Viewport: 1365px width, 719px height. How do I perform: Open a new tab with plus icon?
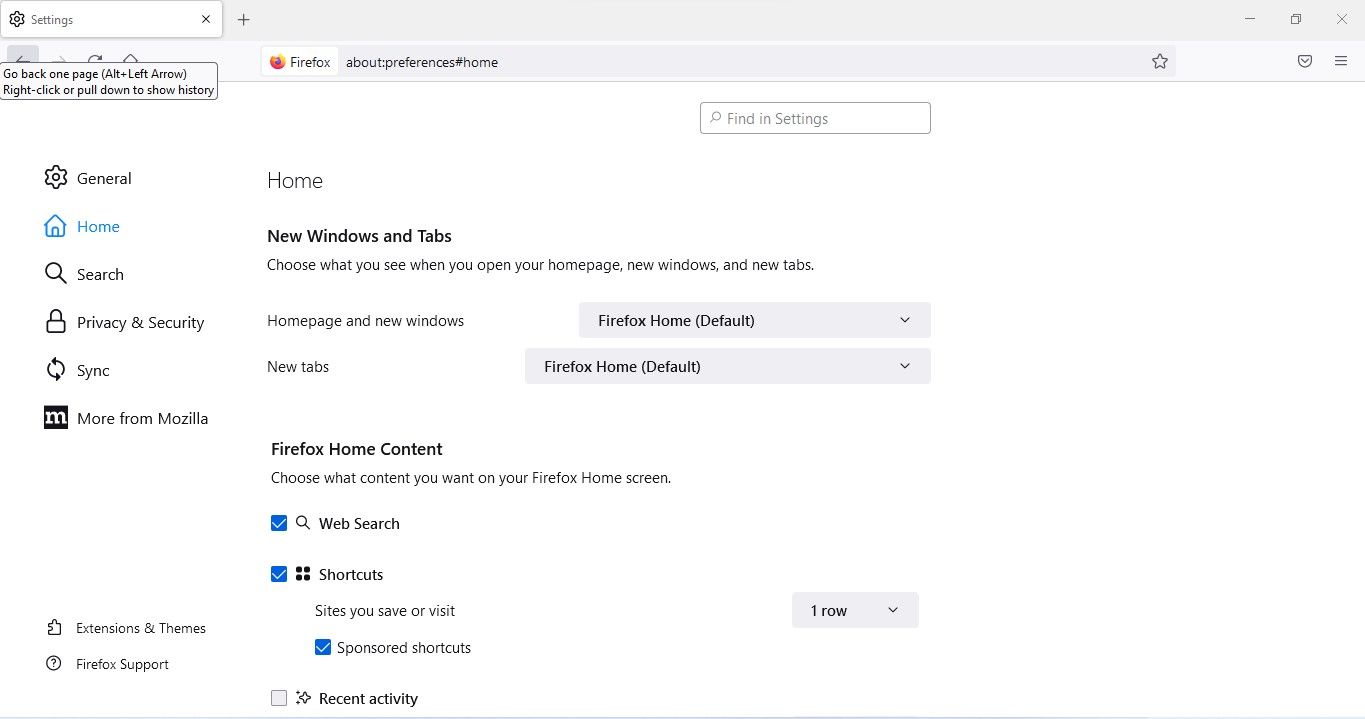pos(244,20)
